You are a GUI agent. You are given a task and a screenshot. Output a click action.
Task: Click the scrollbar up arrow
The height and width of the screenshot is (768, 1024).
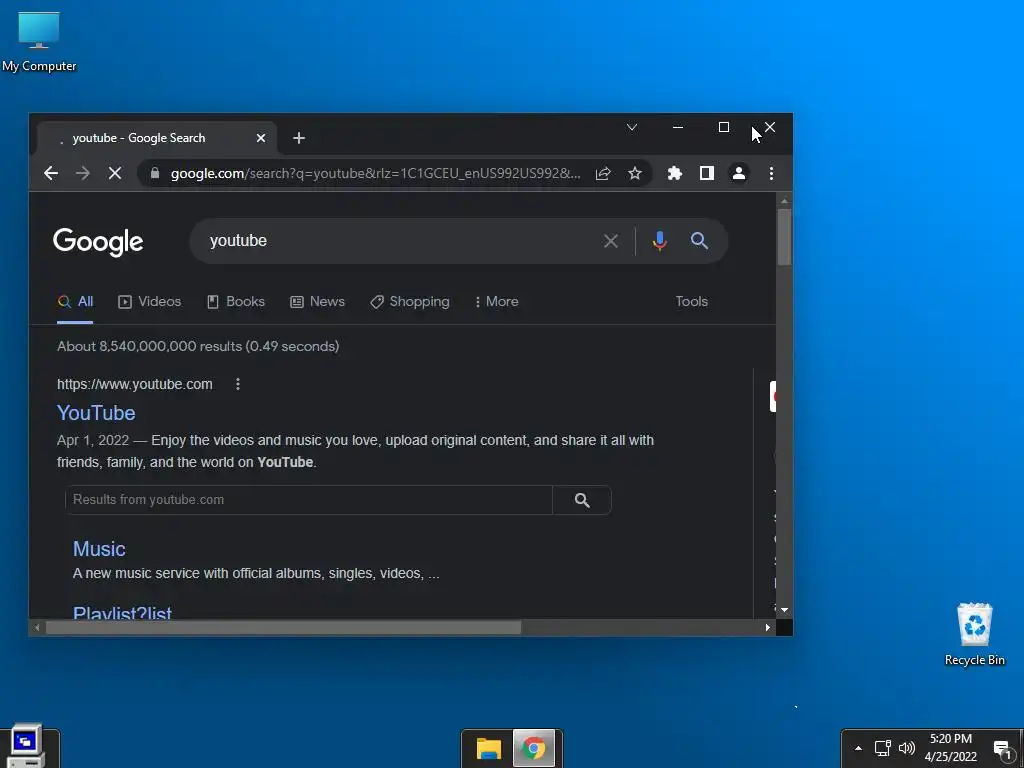(784, 200)
